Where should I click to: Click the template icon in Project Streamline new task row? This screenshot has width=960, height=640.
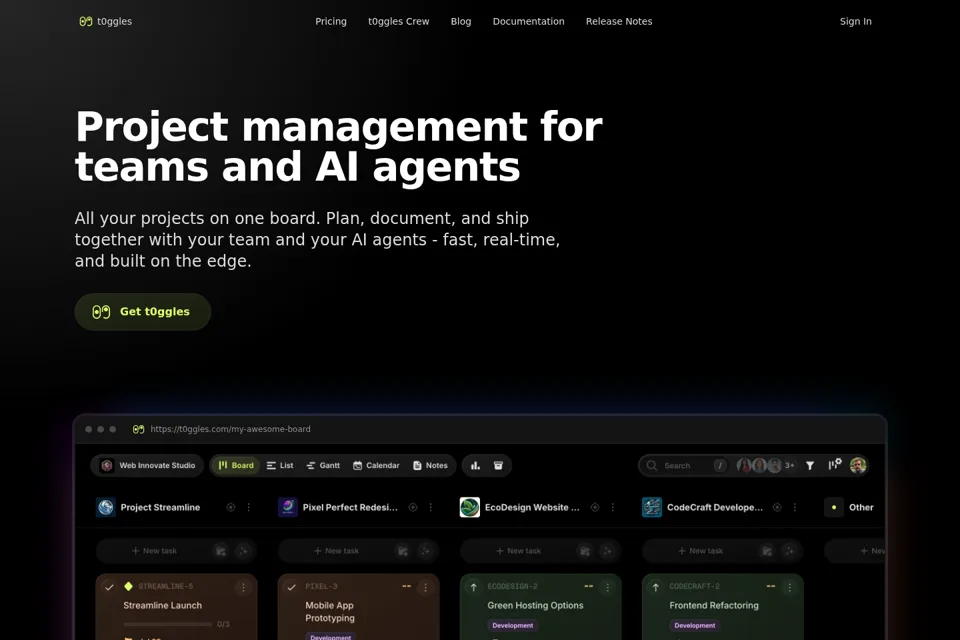coord(220,551)
